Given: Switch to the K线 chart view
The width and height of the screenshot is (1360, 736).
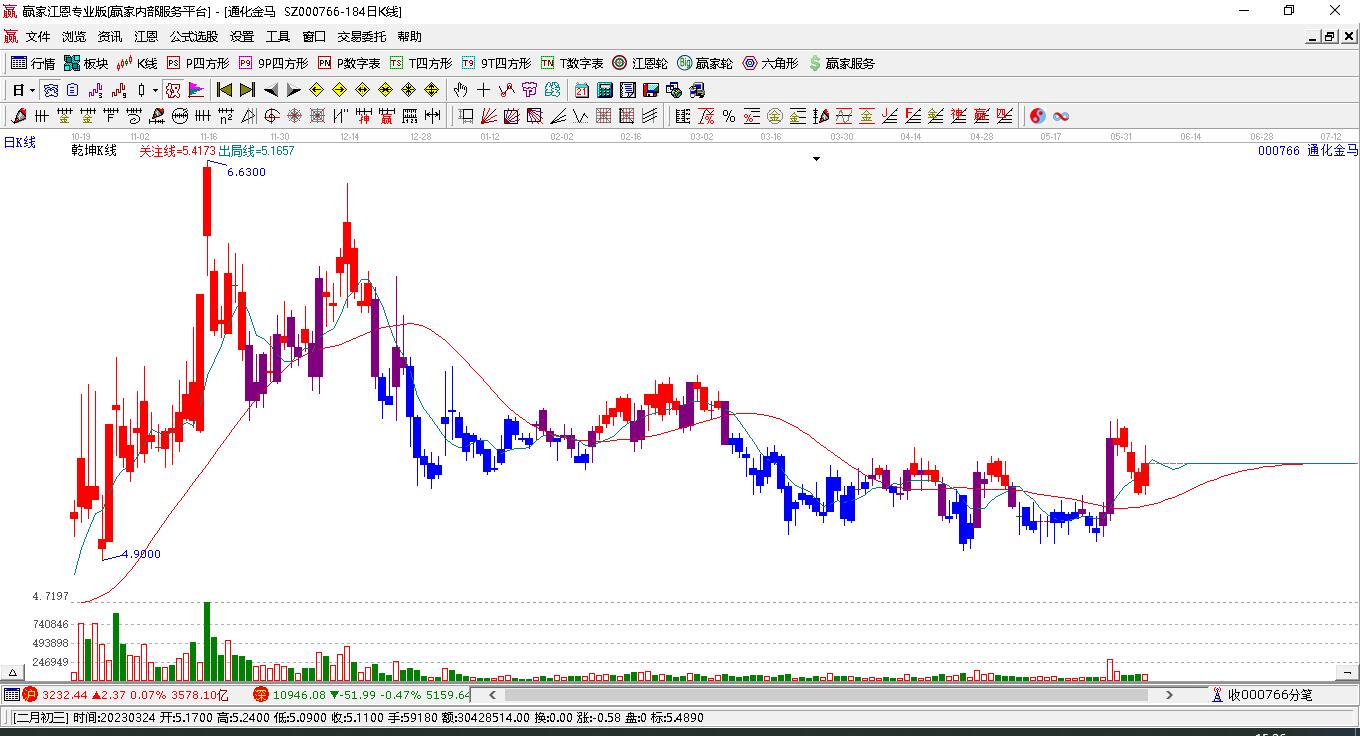Looking at the screenshot, I should pos(137,63).
